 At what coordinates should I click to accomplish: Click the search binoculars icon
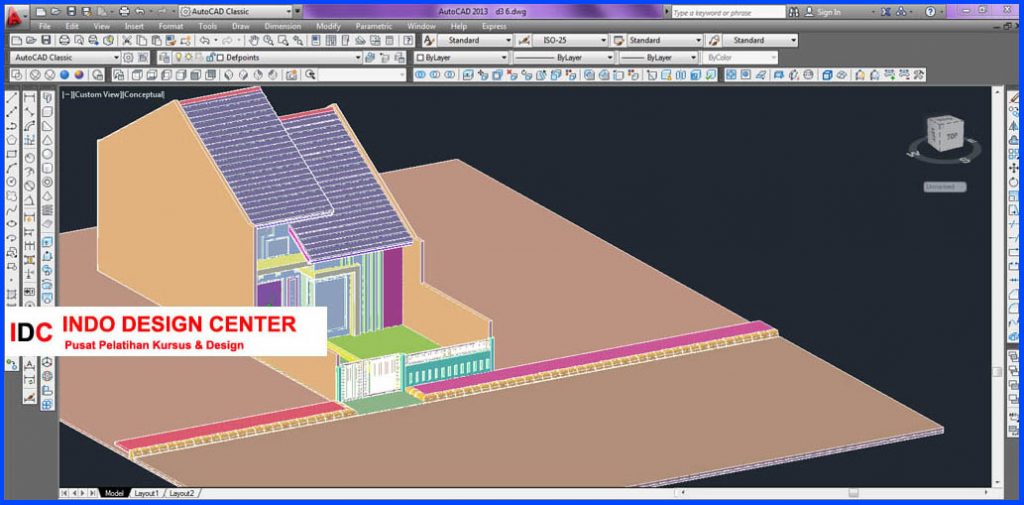(x=794, y=12)
